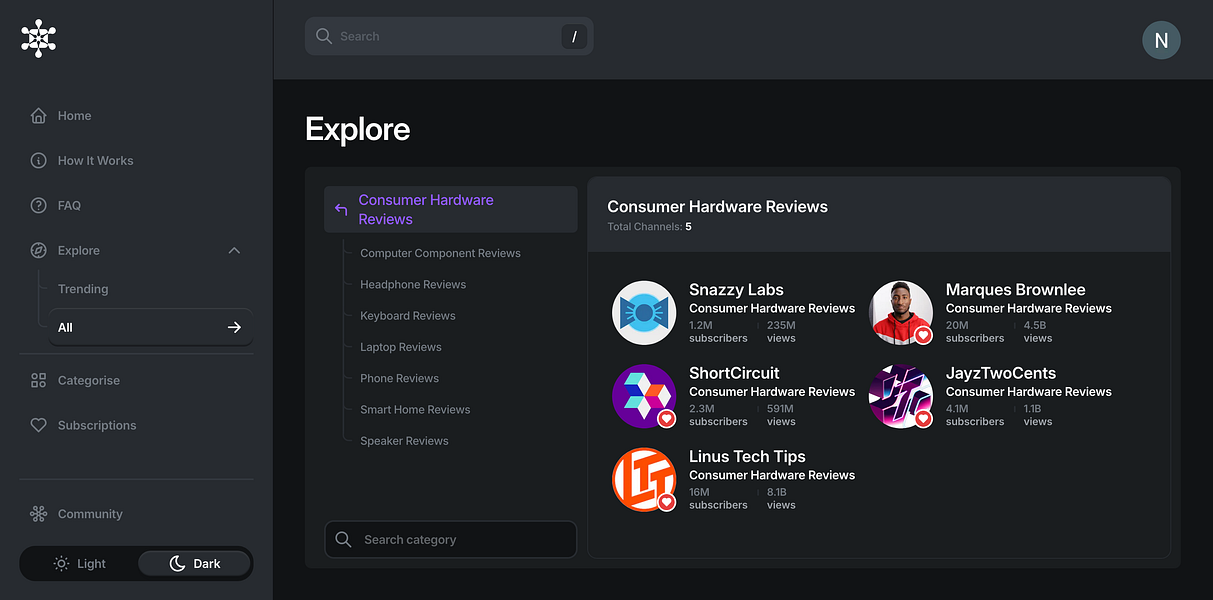Open the JayzTwoCents channel name

click(1001, 373)
